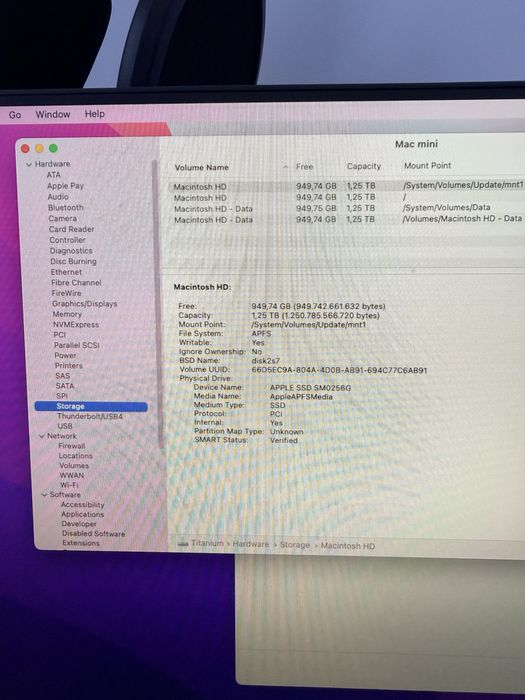Image resolution: width=525 pixels, height=700 pixels.
Task: Select SAS in the sidebar
Action: tap(62, 376)
